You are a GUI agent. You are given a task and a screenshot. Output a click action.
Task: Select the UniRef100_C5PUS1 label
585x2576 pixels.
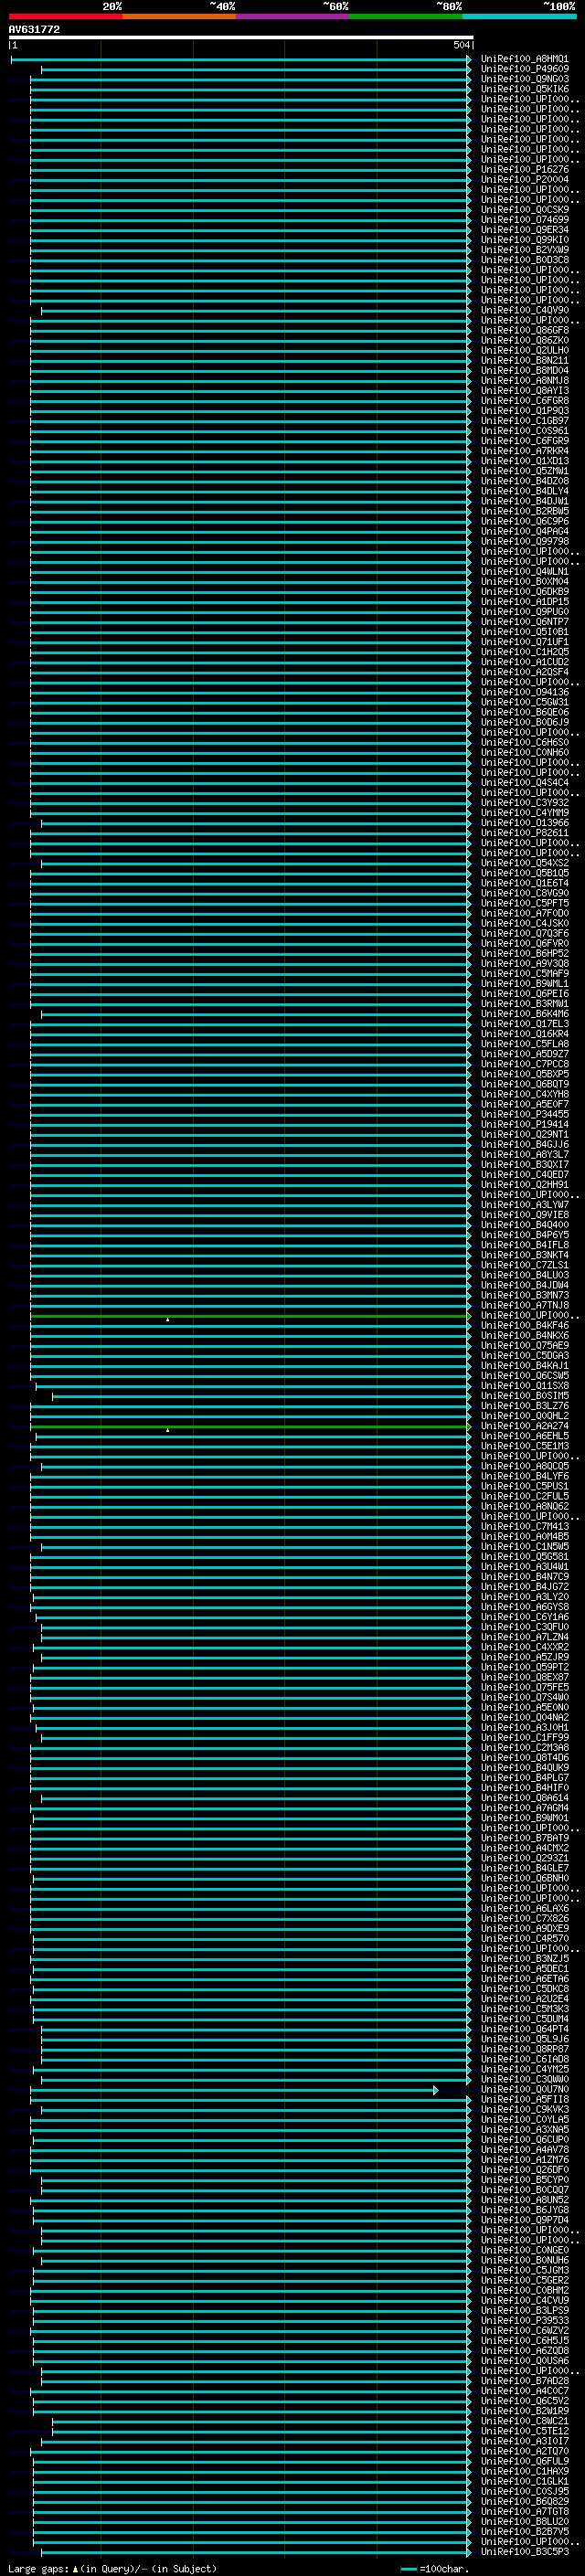[525, 1486]
